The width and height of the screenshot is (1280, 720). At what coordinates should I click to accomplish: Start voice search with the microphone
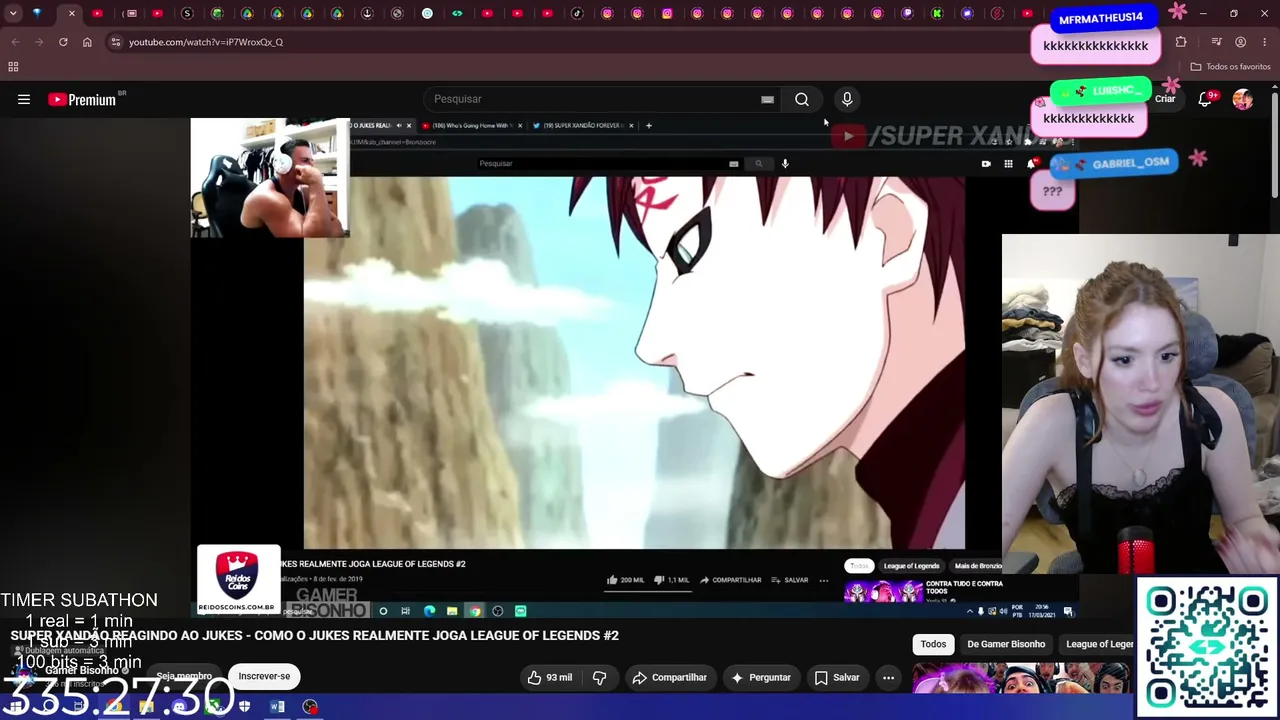coord(847,99)
